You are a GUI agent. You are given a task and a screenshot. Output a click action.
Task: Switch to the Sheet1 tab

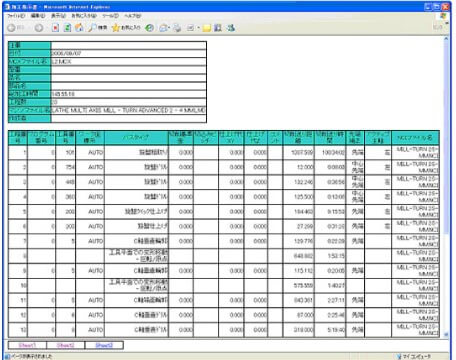pos(27,345)
